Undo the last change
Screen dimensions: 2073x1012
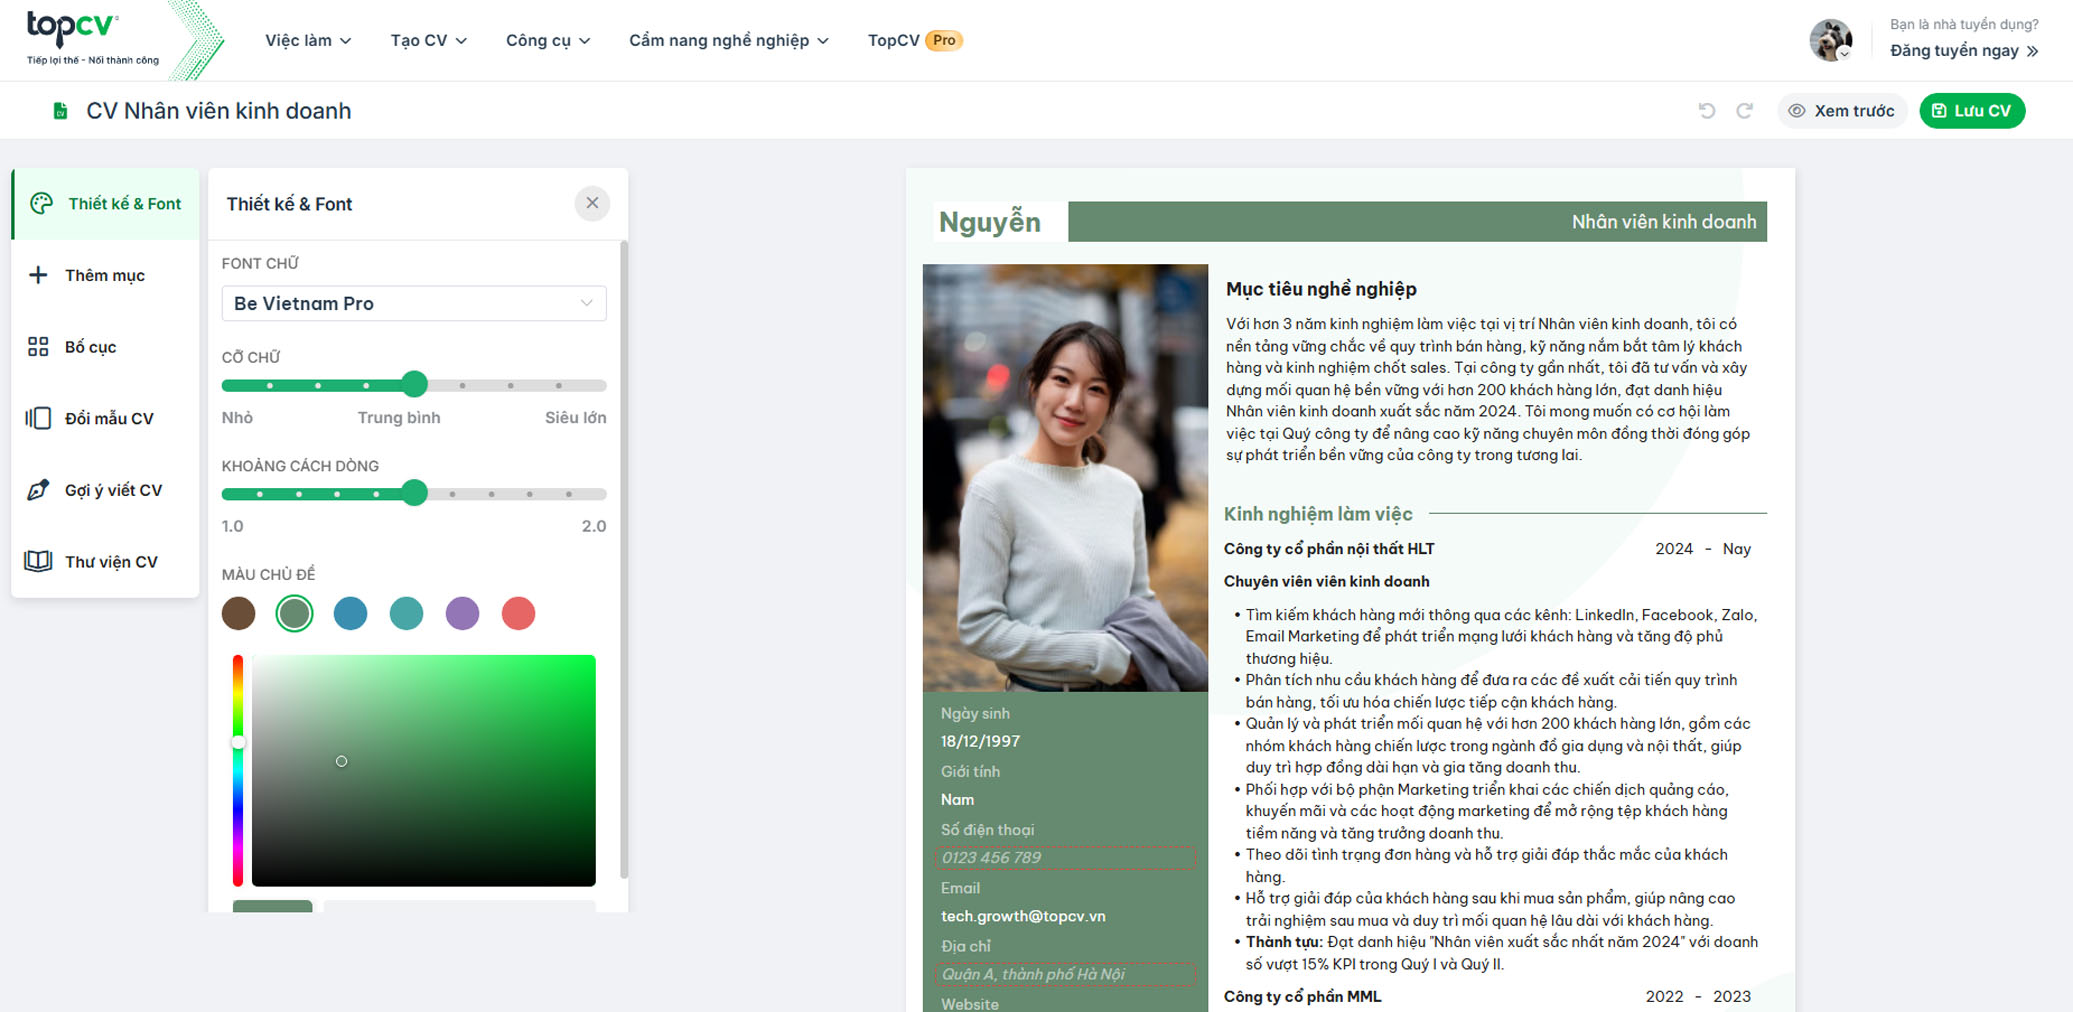coord(1707,111)
